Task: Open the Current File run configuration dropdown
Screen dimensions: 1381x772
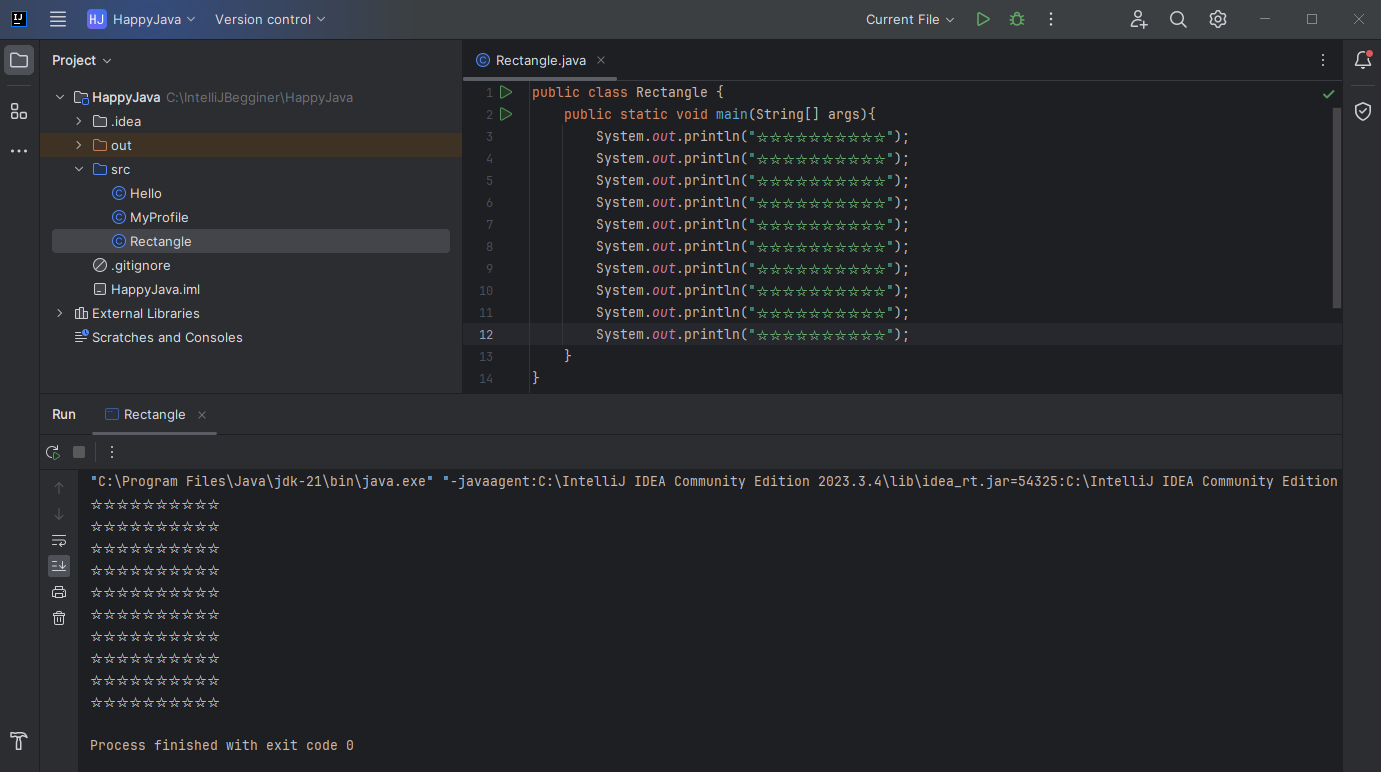Action: [910, 19]
